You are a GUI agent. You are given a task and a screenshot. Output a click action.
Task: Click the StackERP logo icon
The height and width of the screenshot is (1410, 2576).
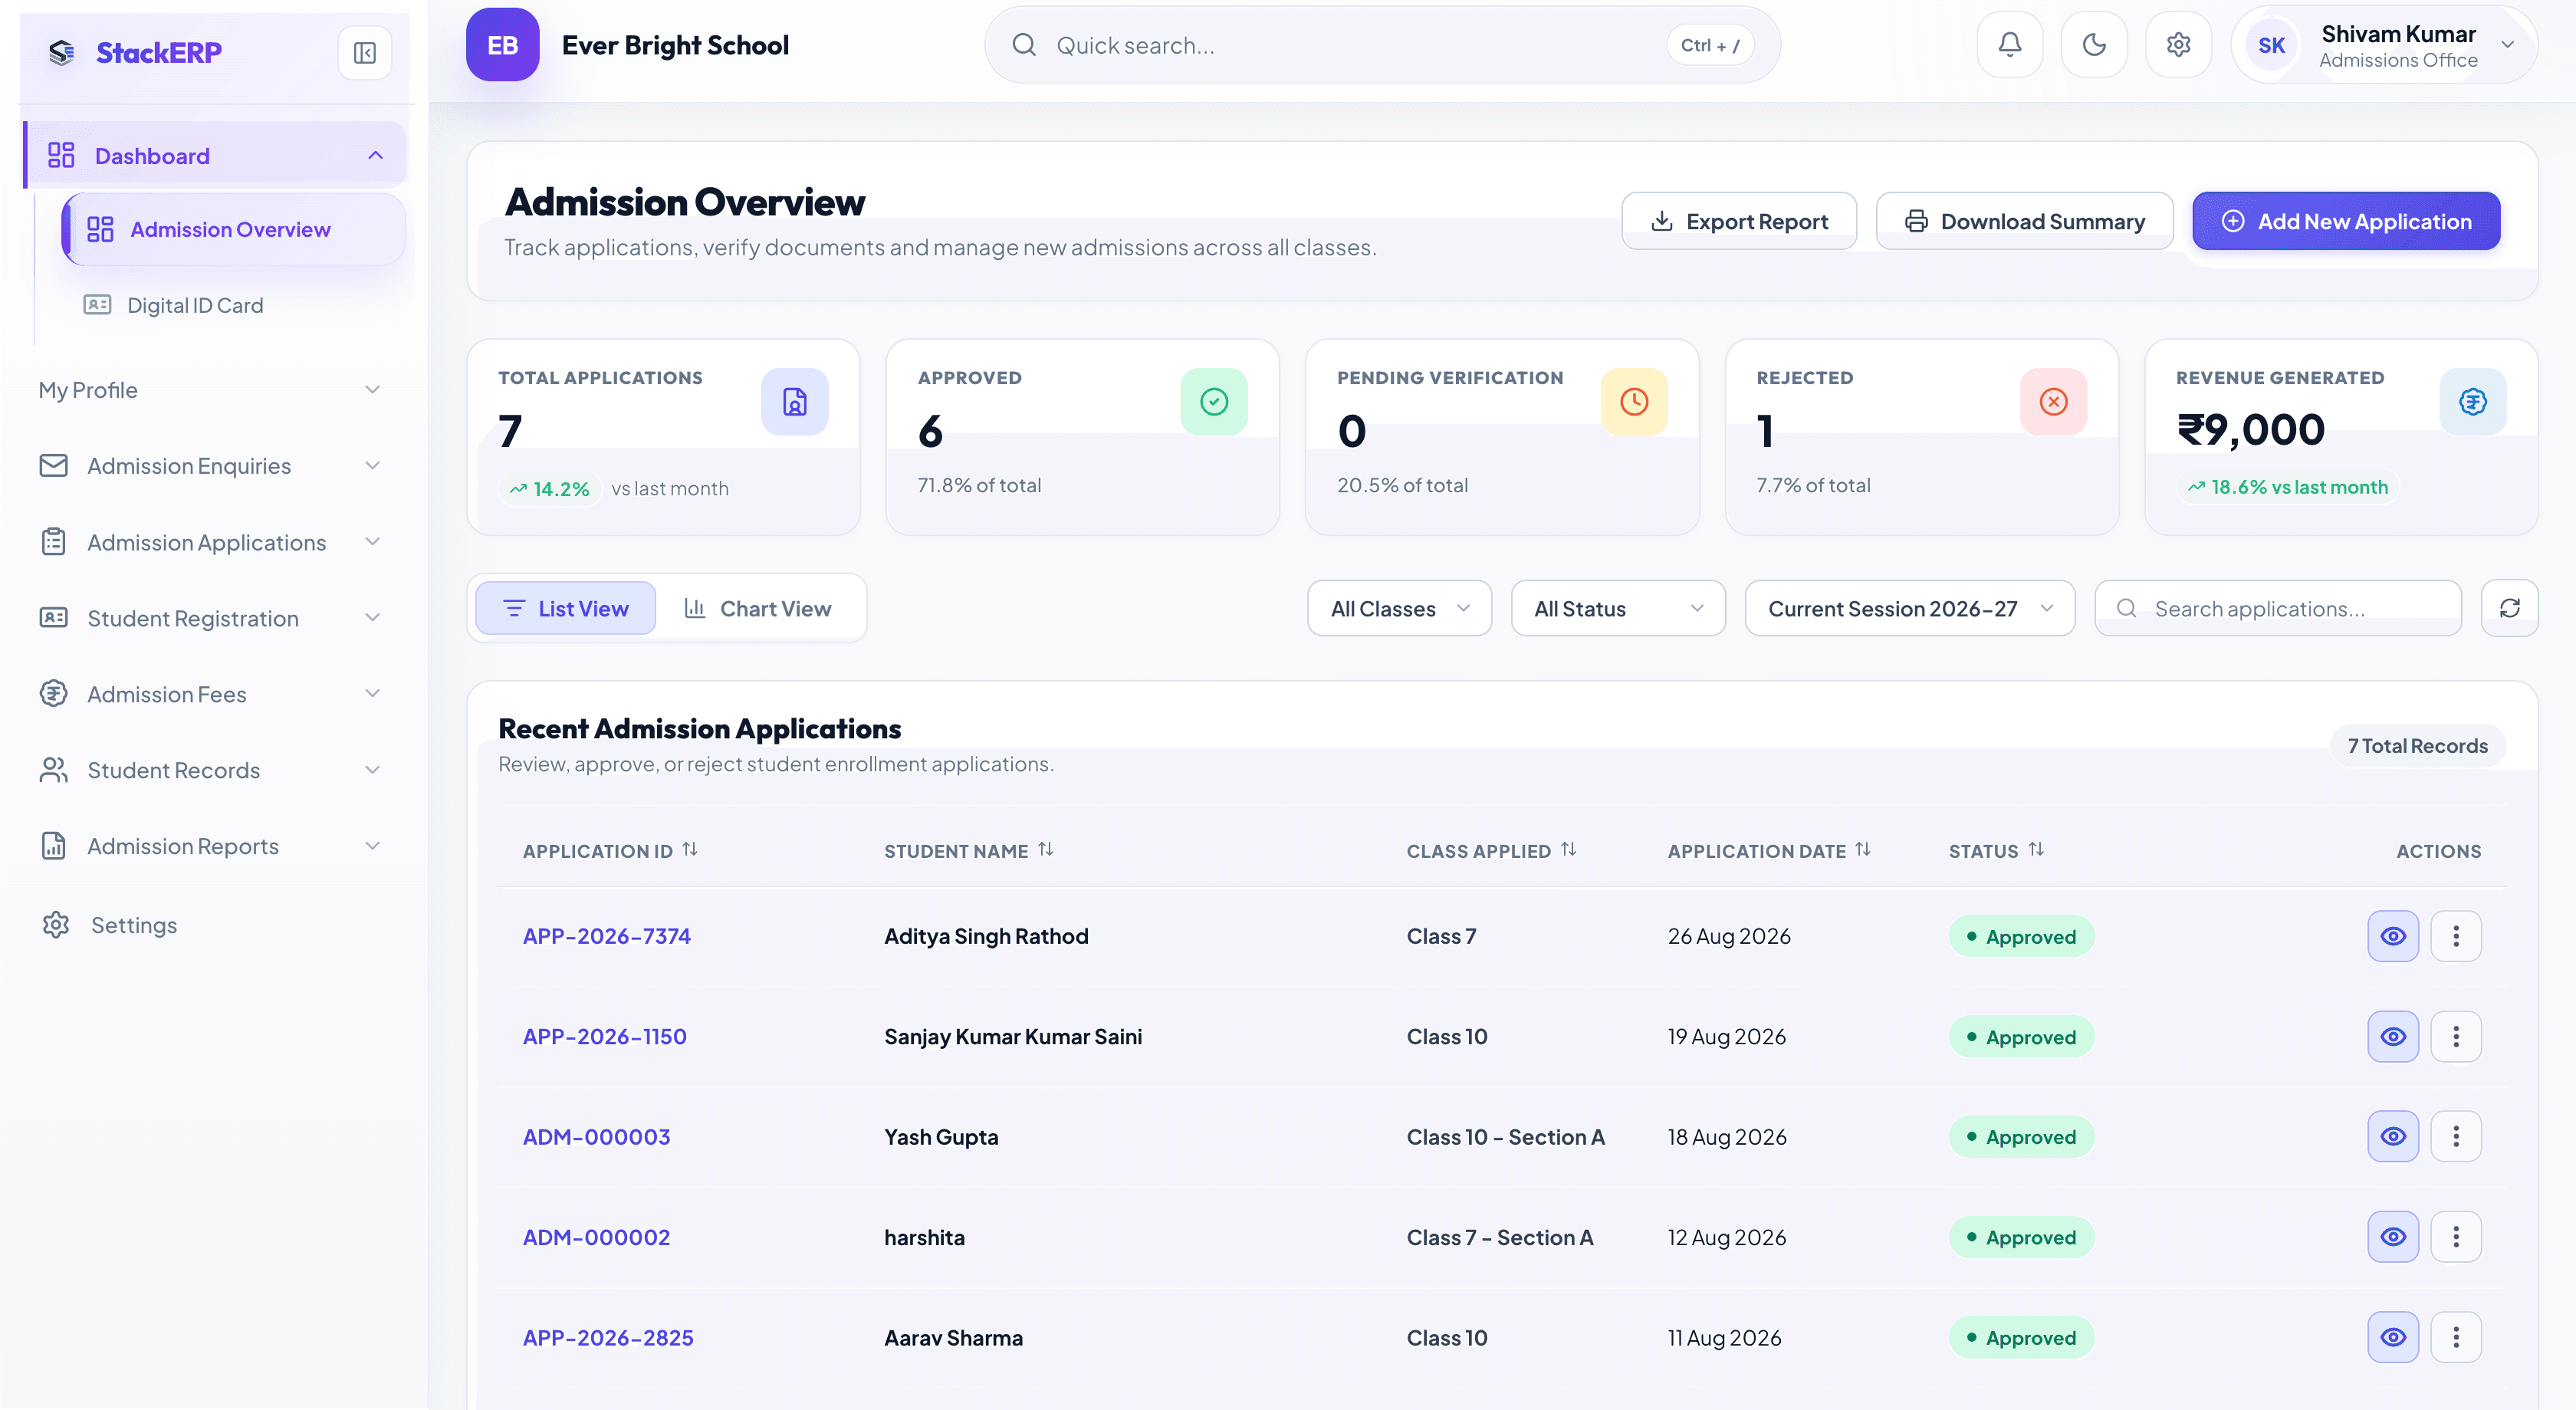tap(62, 52)
